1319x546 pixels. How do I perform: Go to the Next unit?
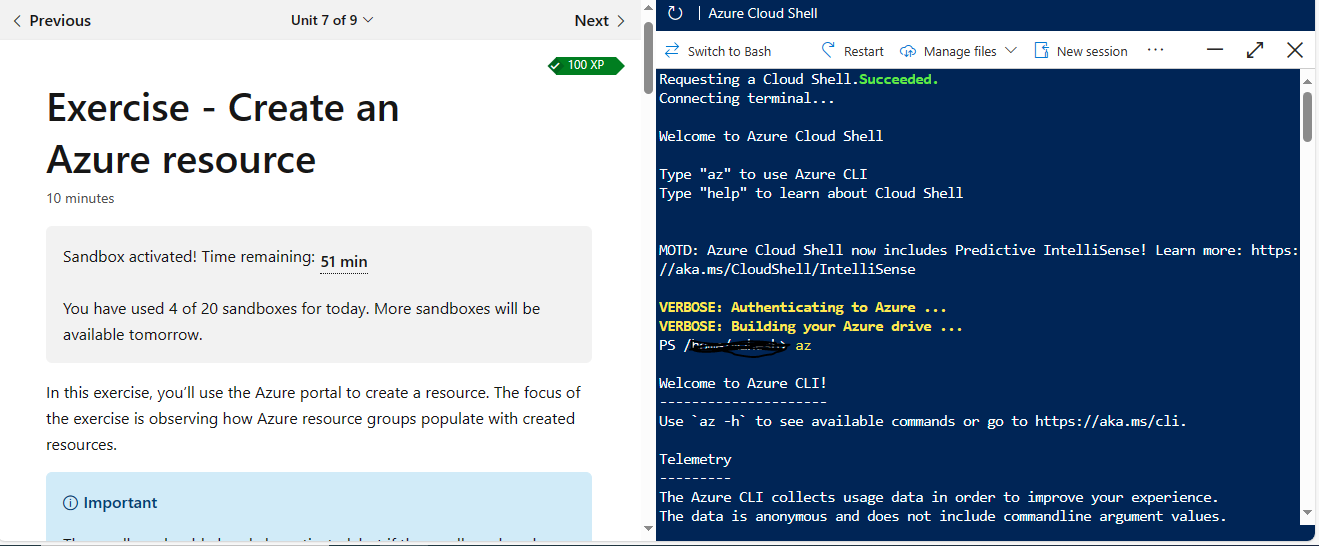click(x=600, y=20)
